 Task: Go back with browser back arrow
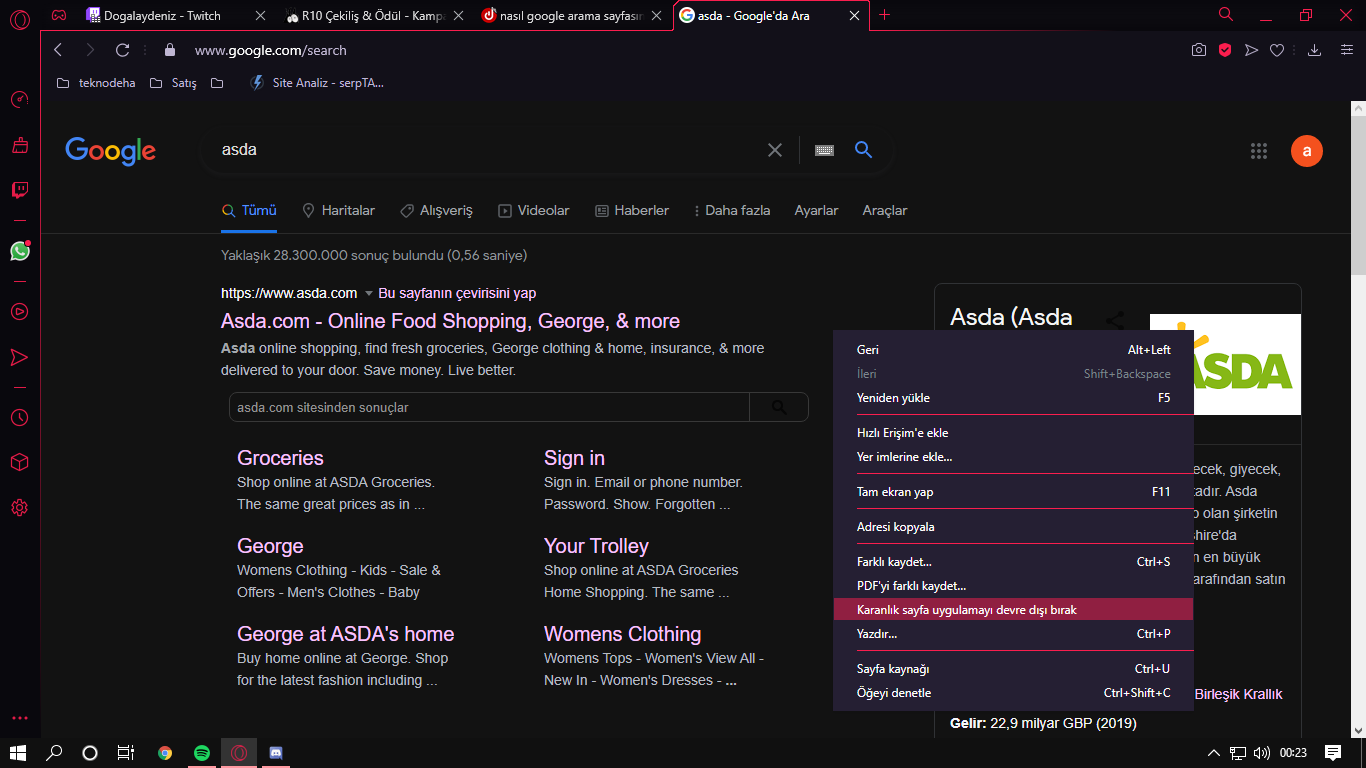[x=58, y=50]
